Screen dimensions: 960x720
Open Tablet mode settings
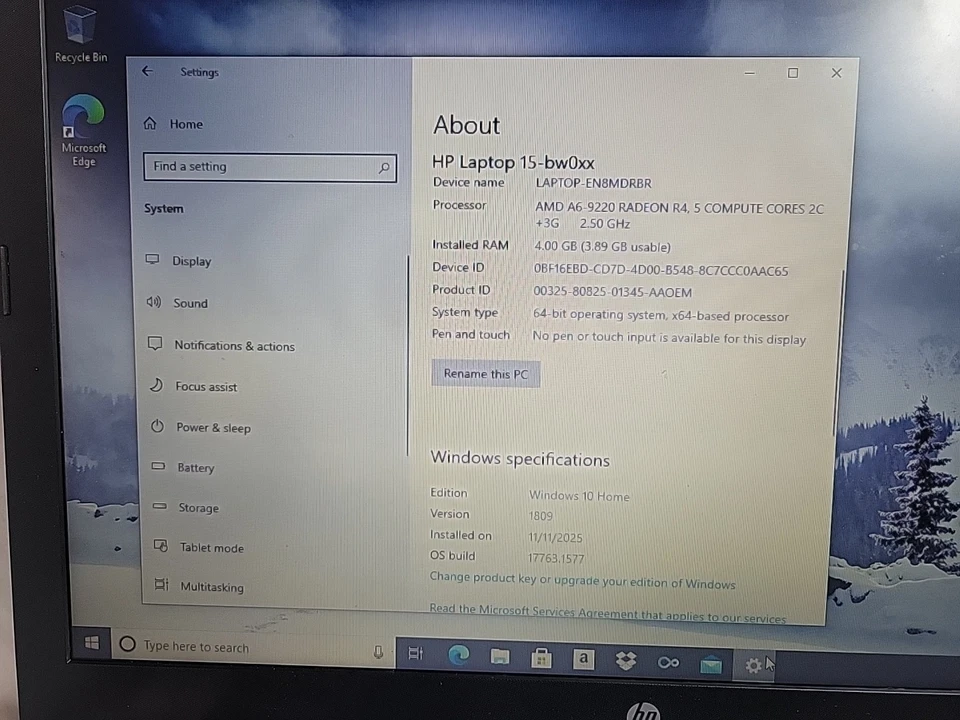(x=211, y=547)
